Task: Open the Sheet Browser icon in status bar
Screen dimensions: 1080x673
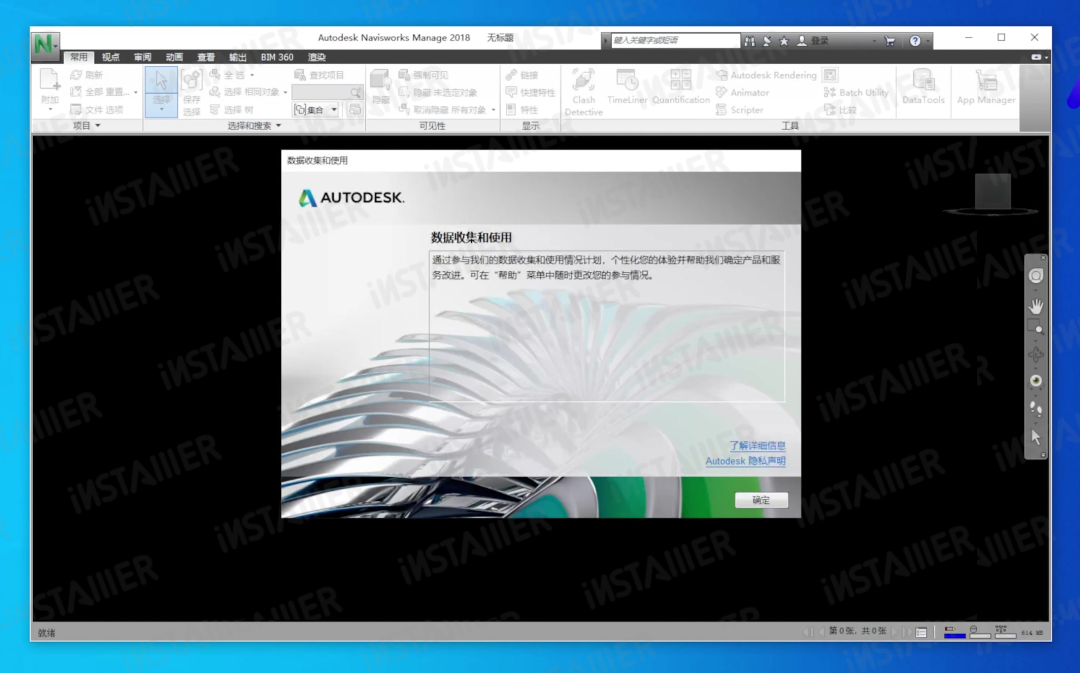Action: coord(921,632)
